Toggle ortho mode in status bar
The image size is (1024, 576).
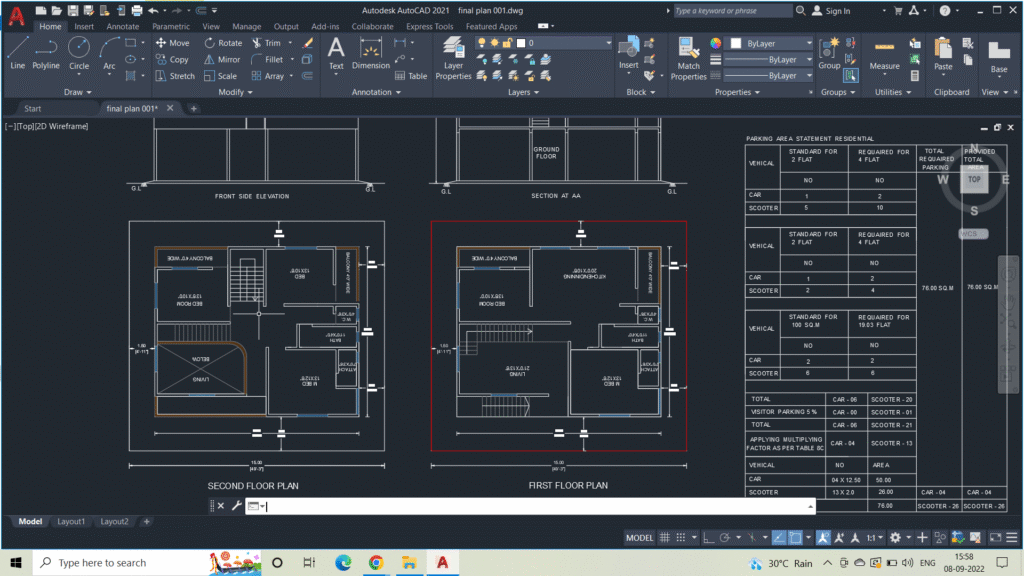(709, 537)
